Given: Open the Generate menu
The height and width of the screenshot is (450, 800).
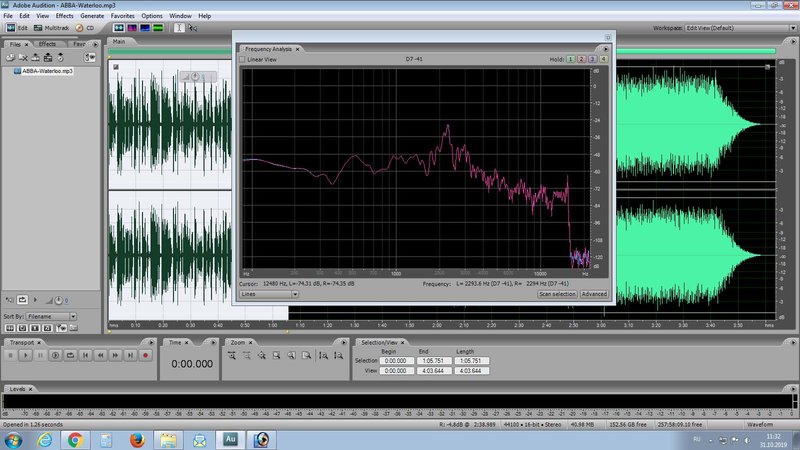Looking at the screenshot, I should (x=92, y=16).
